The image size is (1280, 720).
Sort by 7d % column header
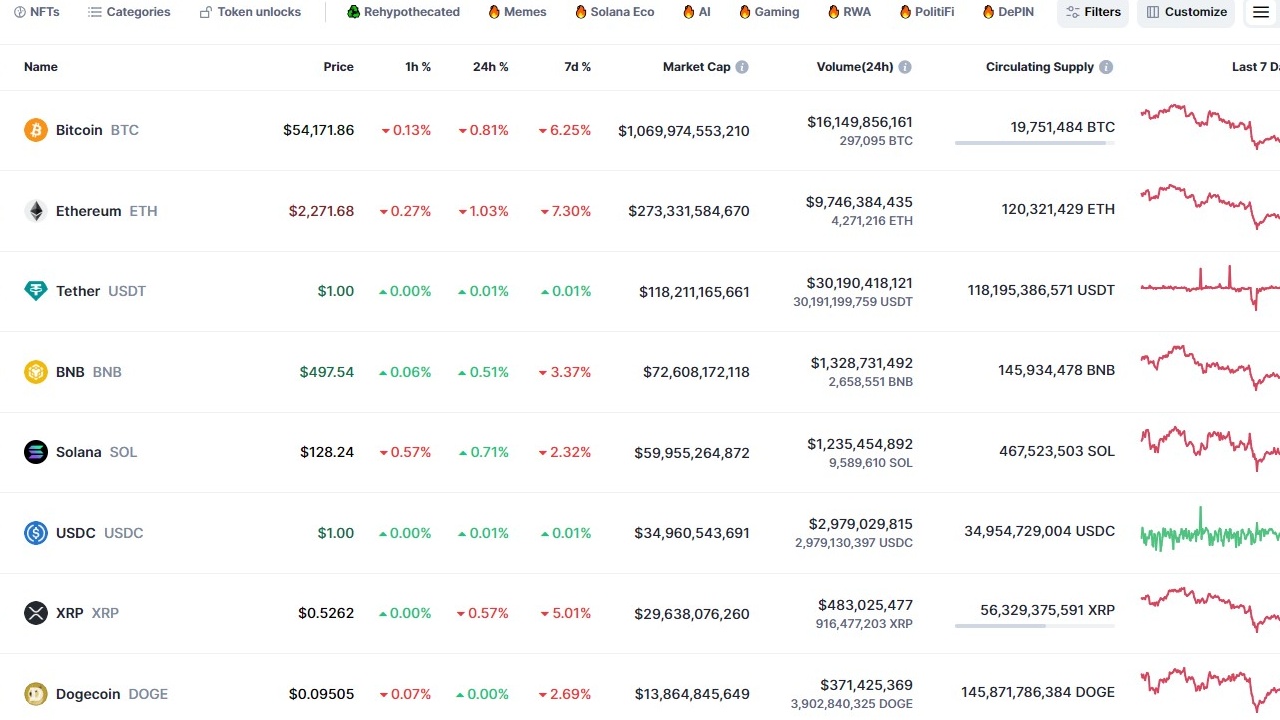pyautogui.click(x=577, y=67)
